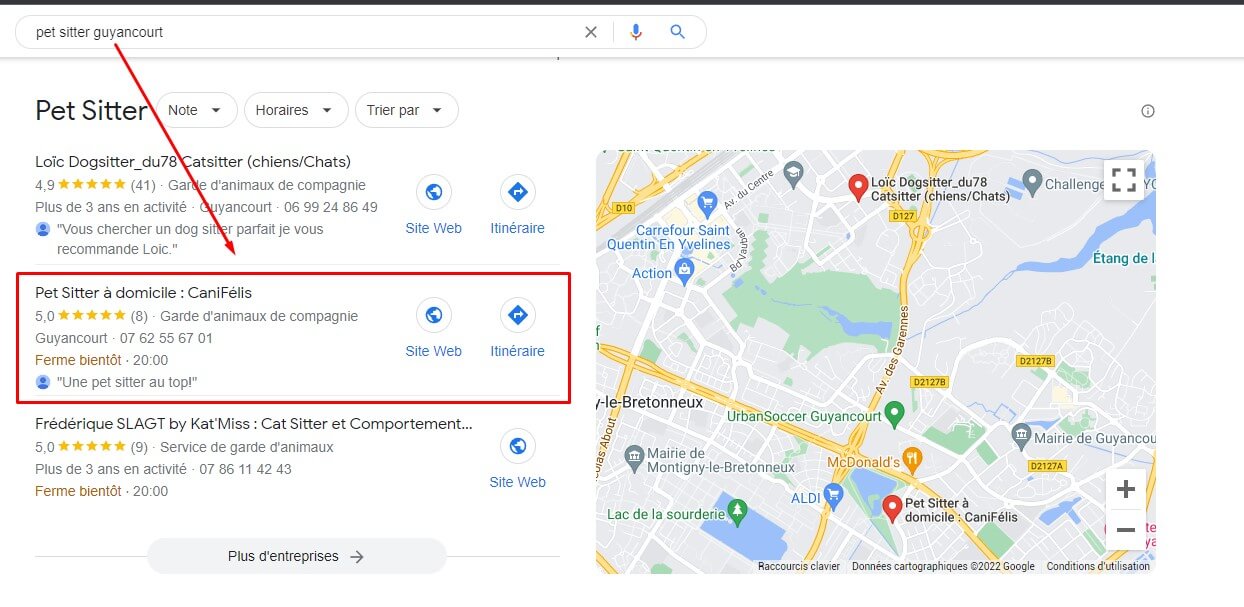Image resolution: width=1244 pixels, height=607 pixels.
Task: Expand the map to fullscreen
Action: pyautogui.click(x=1124, y=180)
